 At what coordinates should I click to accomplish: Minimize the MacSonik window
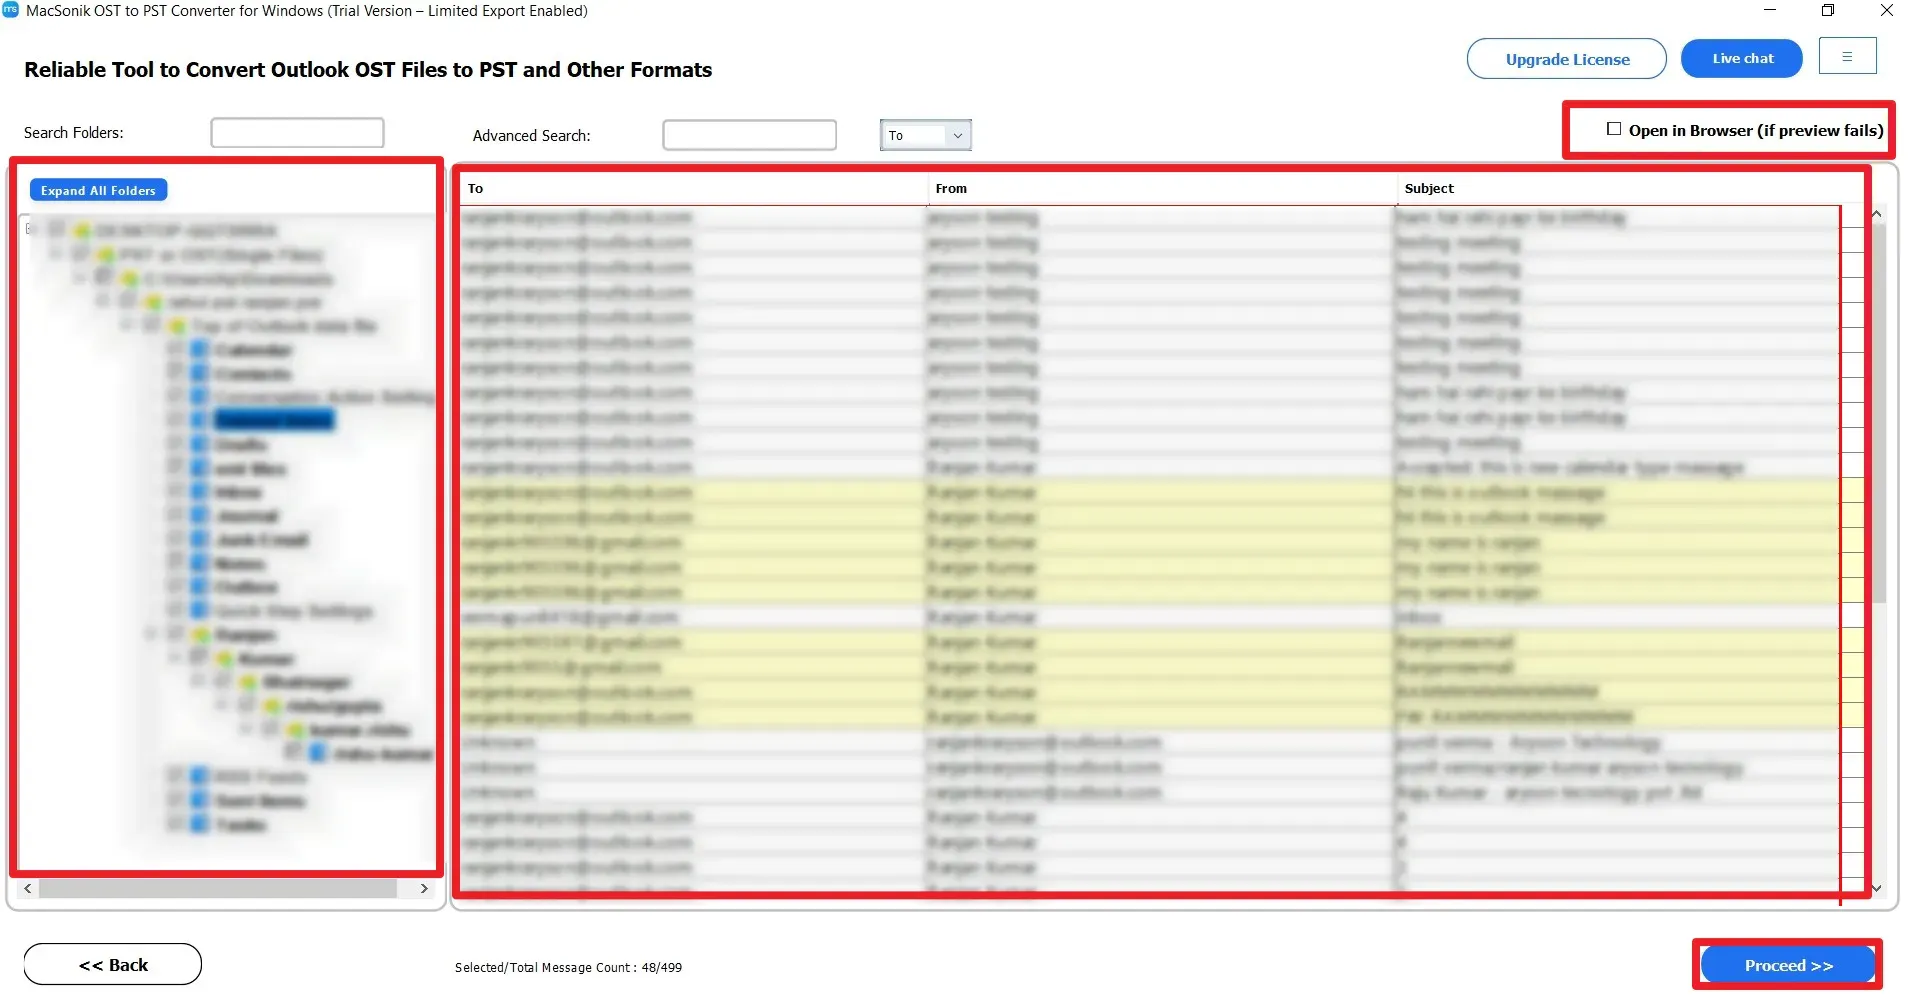[1770, 10]
